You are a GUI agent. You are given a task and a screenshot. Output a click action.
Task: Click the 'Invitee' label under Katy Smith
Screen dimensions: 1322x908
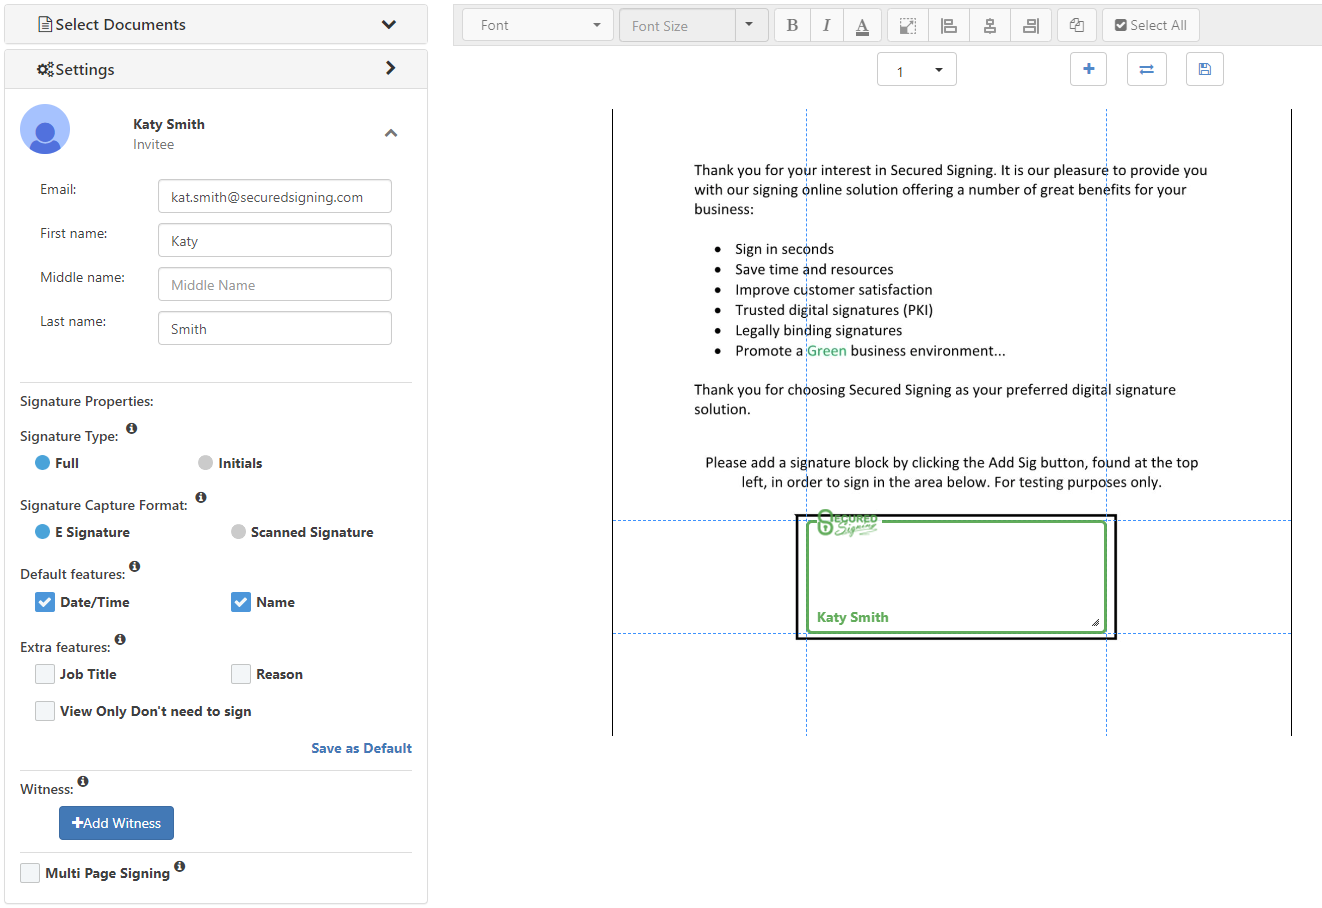coord(154,145)
